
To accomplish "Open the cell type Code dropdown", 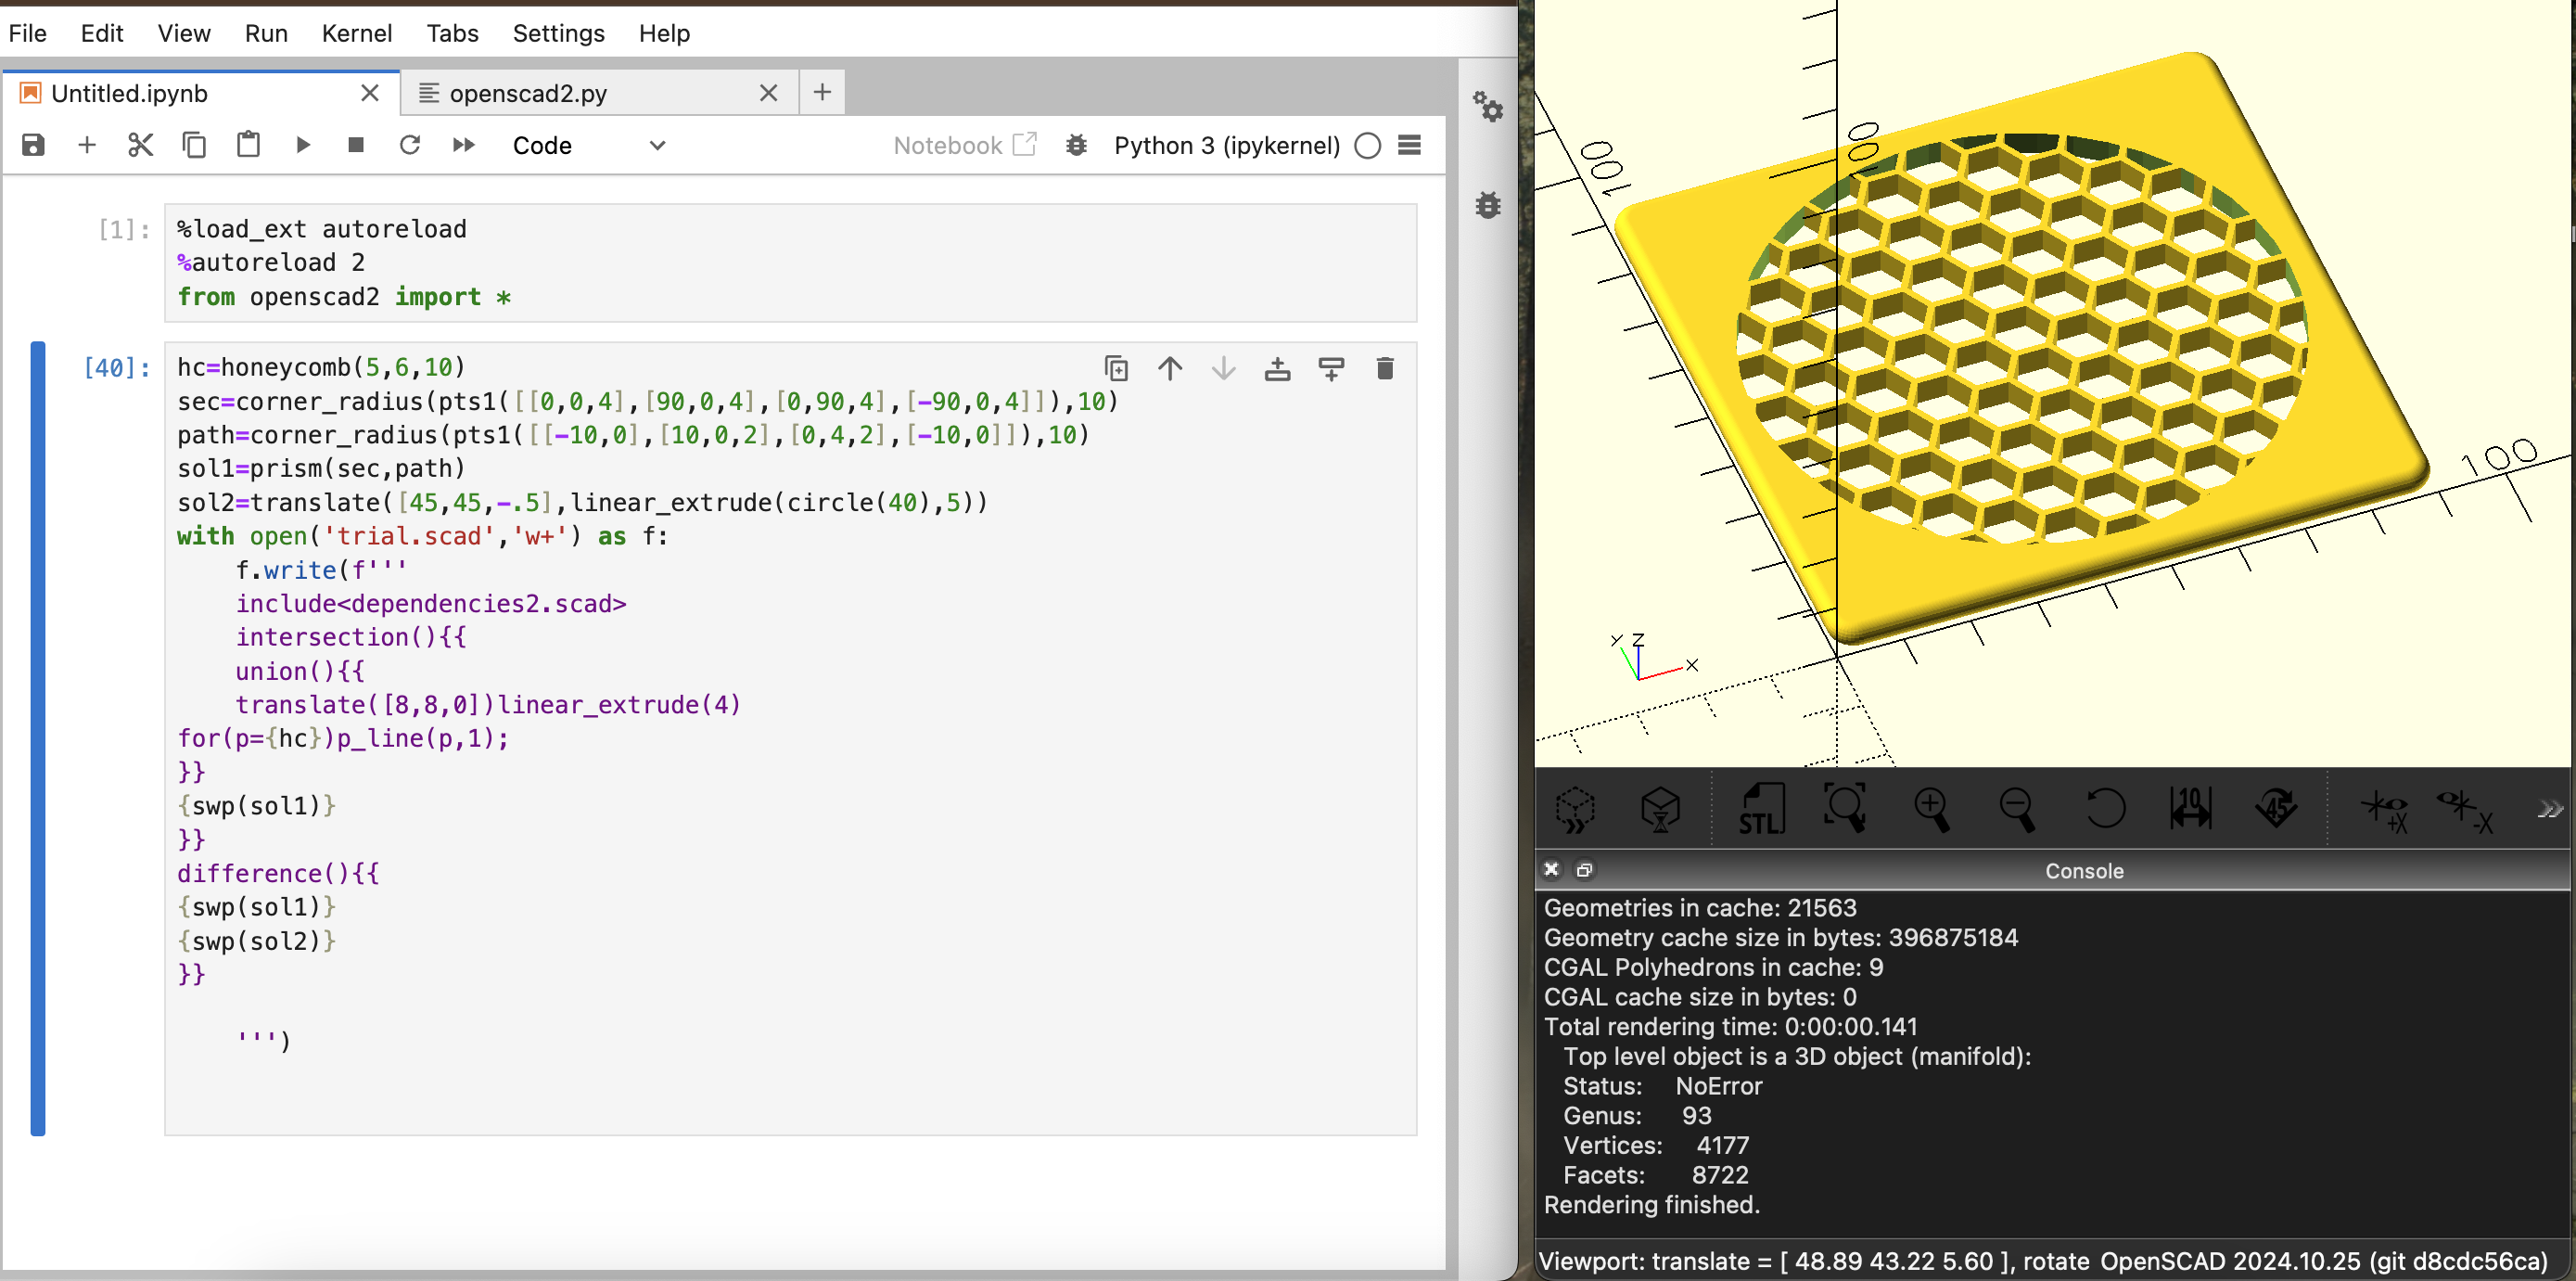I will [x=588, y=145].
